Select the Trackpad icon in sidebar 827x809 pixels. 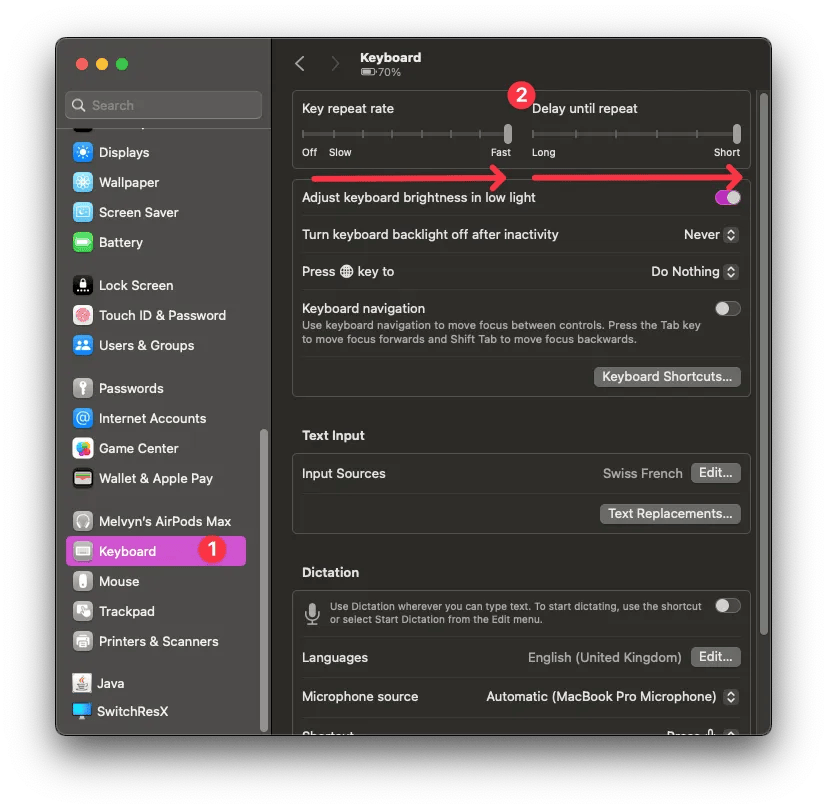click(83, 611)
